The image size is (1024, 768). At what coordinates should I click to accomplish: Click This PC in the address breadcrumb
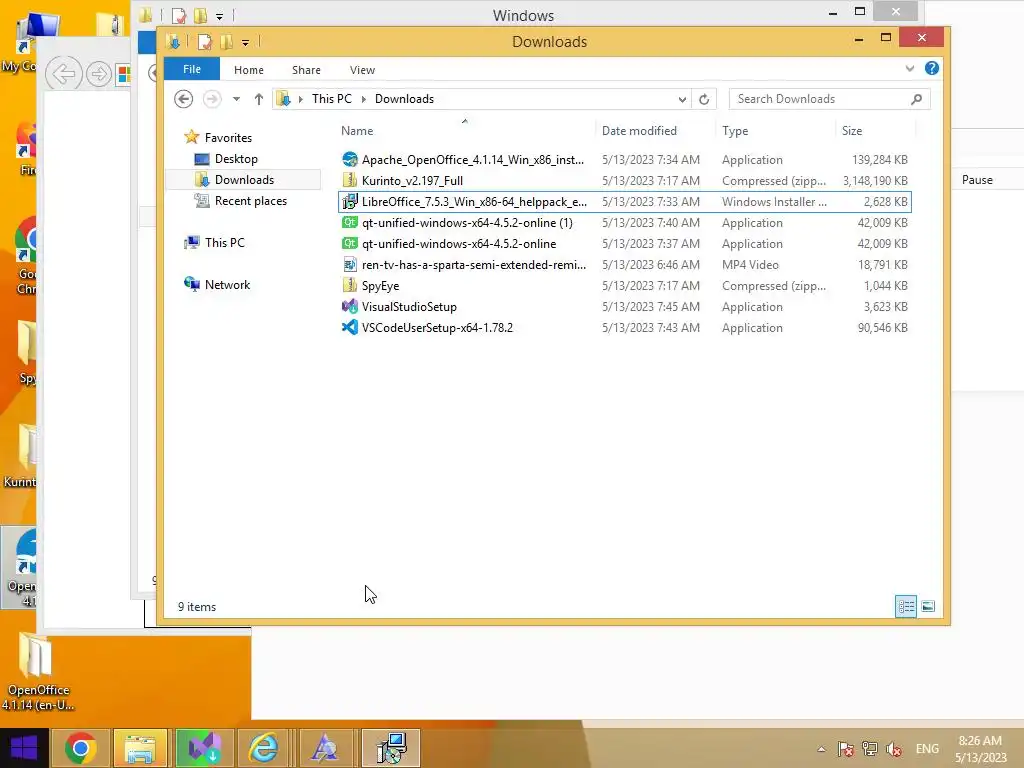click(331, 99)
